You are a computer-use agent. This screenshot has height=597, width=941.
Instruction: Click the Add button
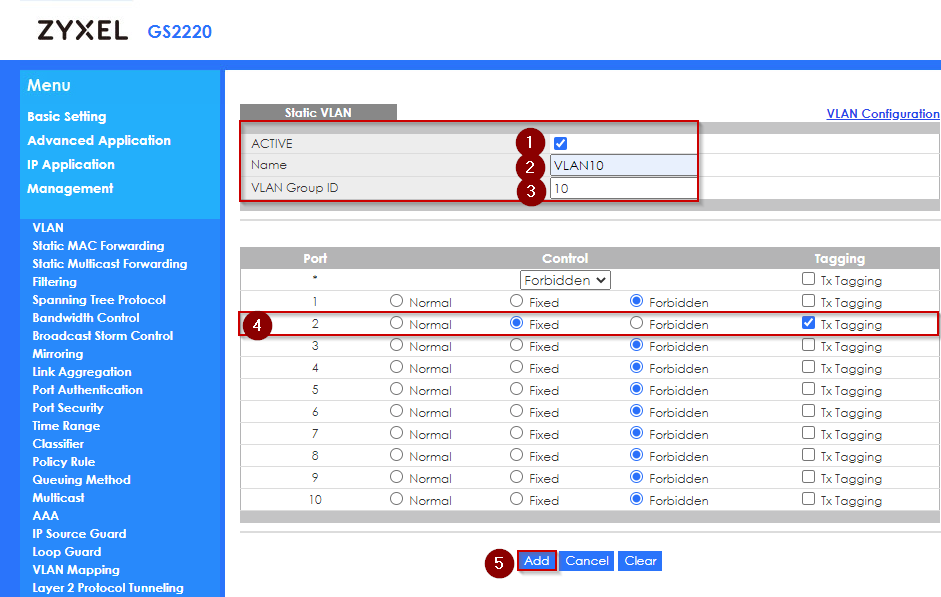click(x=536, y=561)
